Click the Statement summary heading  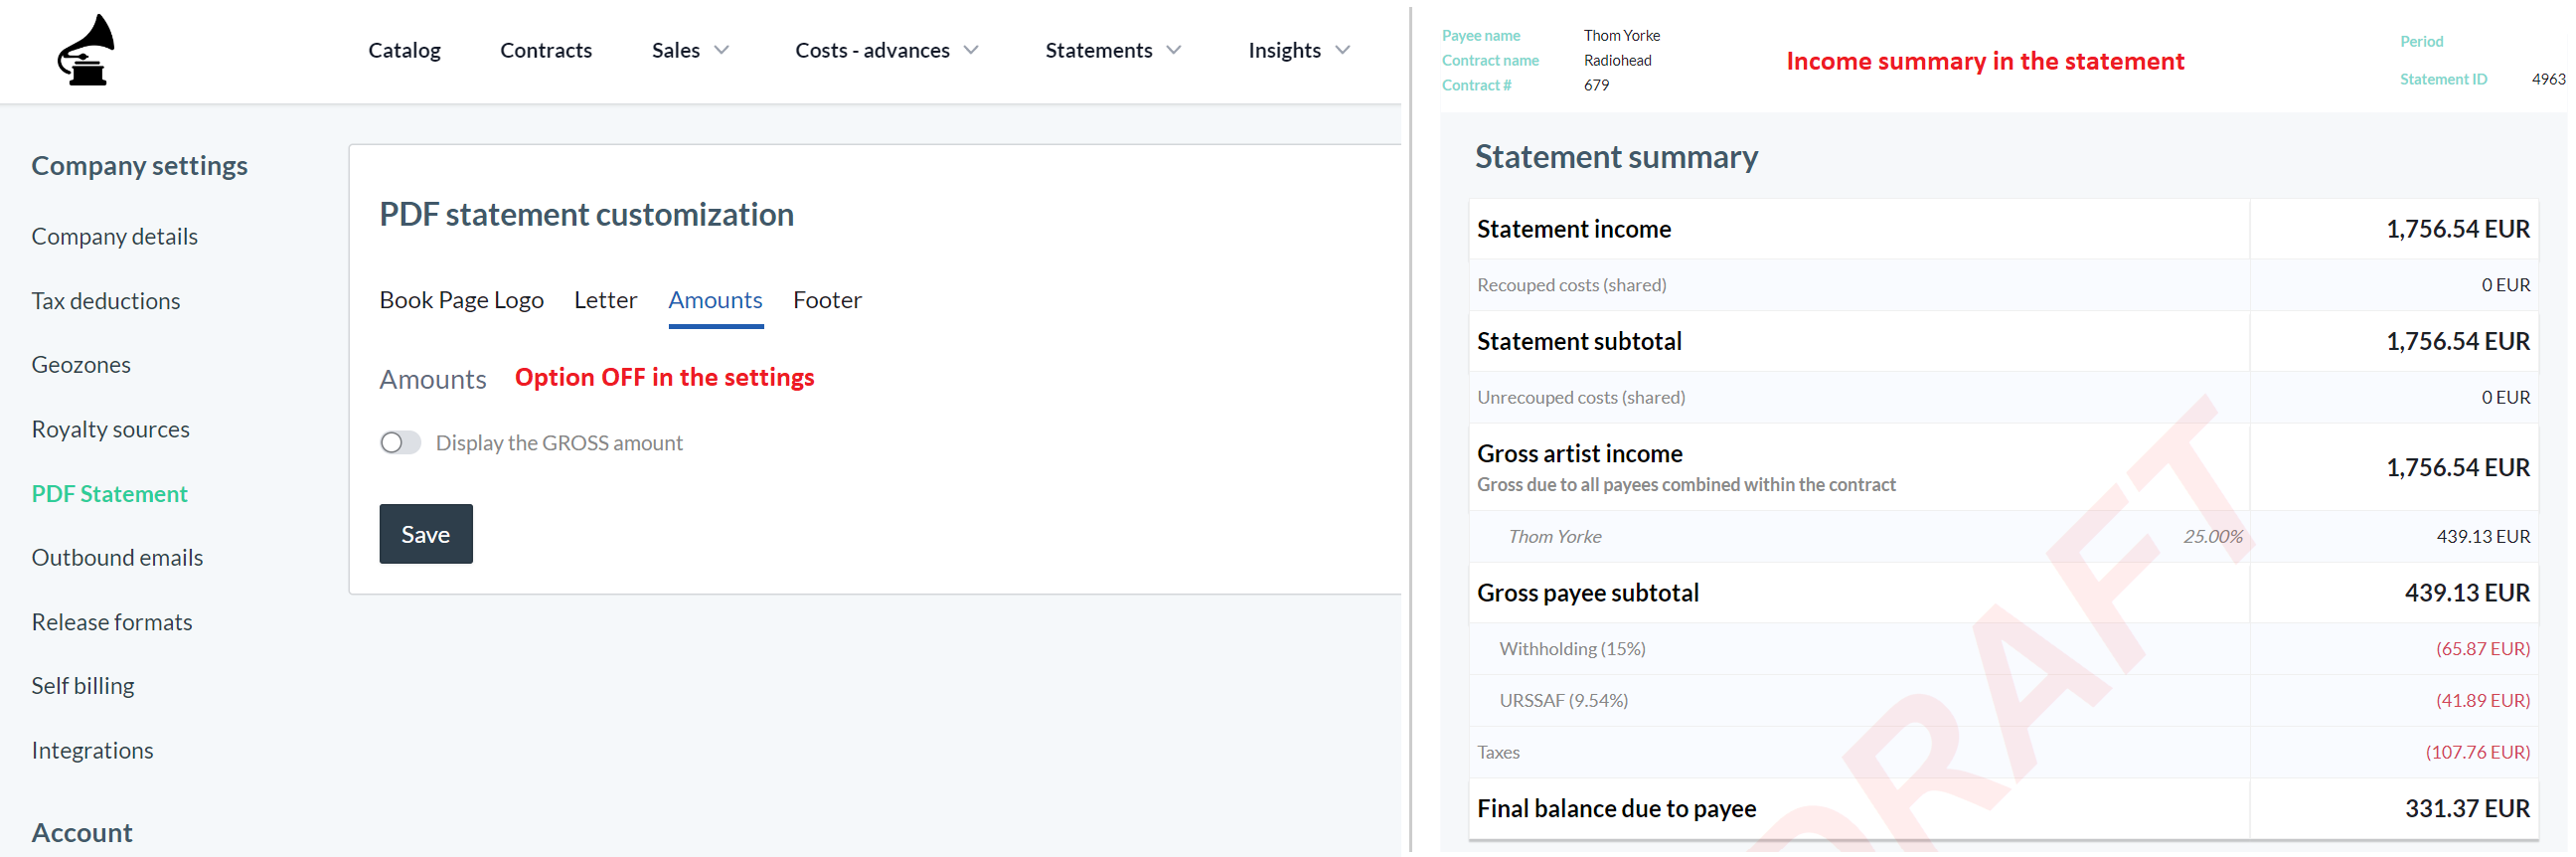(1616, 157)
